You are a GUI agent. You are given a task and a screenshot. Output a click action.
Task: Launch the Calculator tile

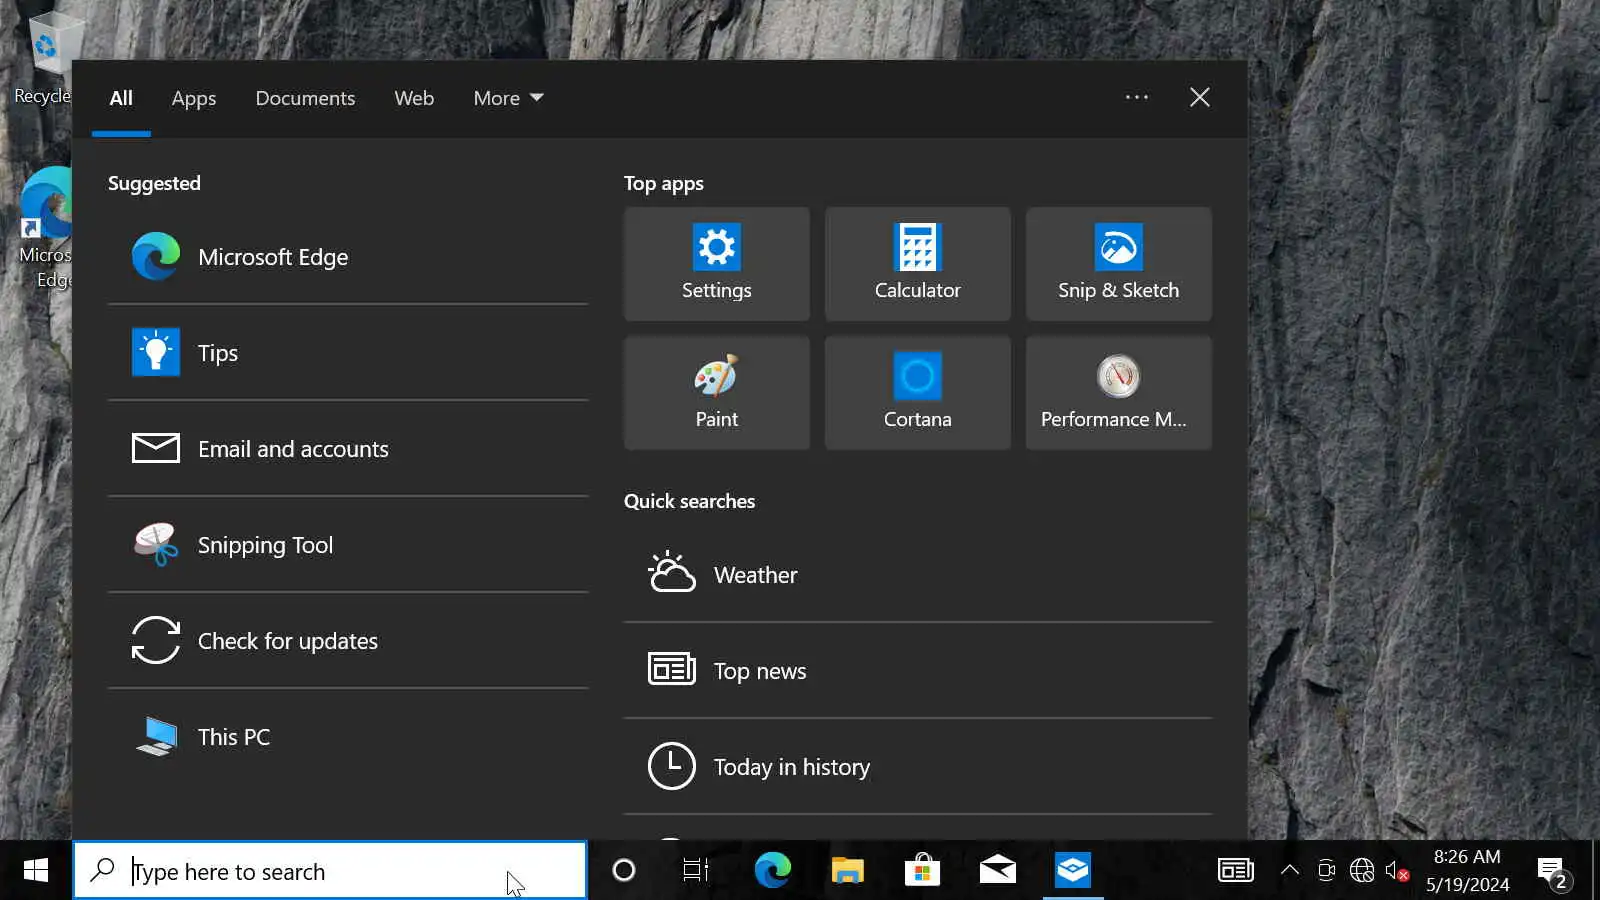pos(917,264)
